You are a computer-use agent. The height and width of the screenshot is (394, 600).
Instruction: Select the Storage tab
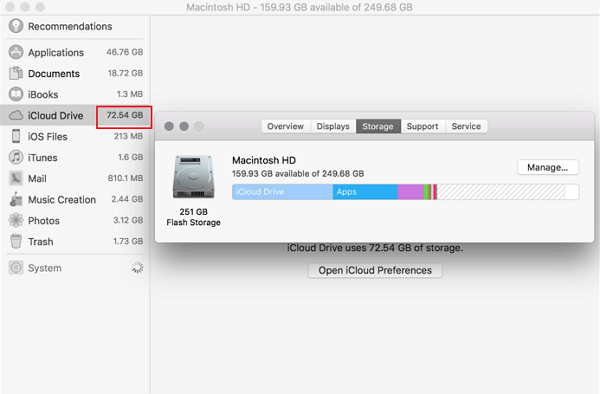pos(378,126)
